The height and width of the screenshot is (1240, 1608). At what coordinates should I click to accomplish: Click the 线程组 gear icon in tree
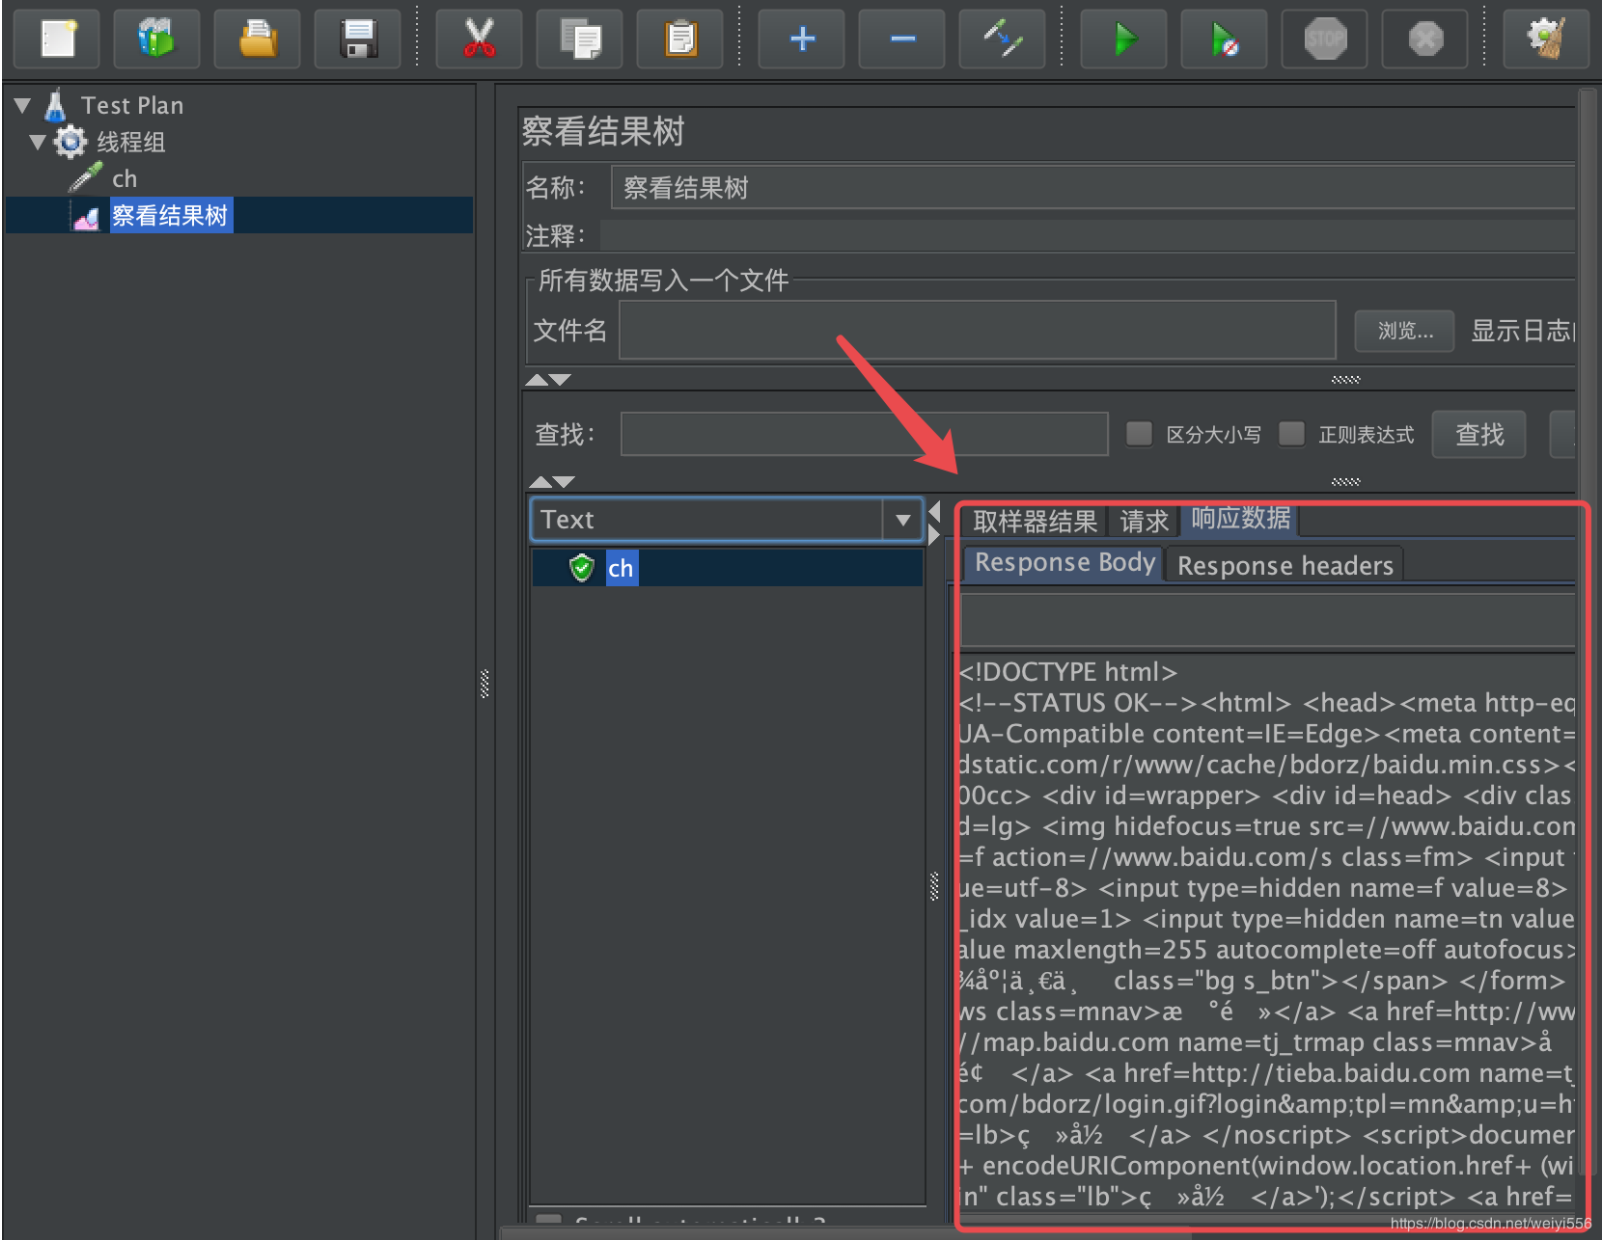pyautogui.click(x=70, y=142)
